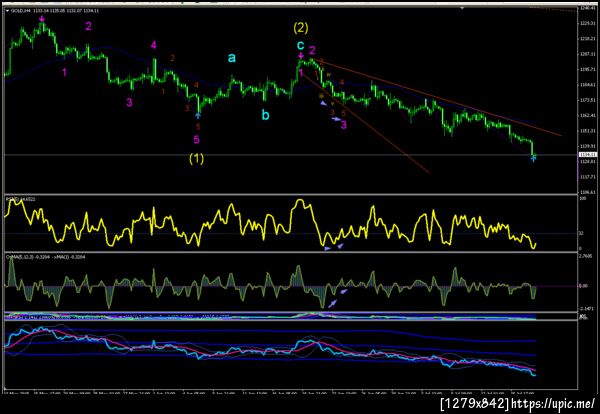600x414 pixels.
Task: Select the cyan 'c' wave label
Action: (301, 45)
